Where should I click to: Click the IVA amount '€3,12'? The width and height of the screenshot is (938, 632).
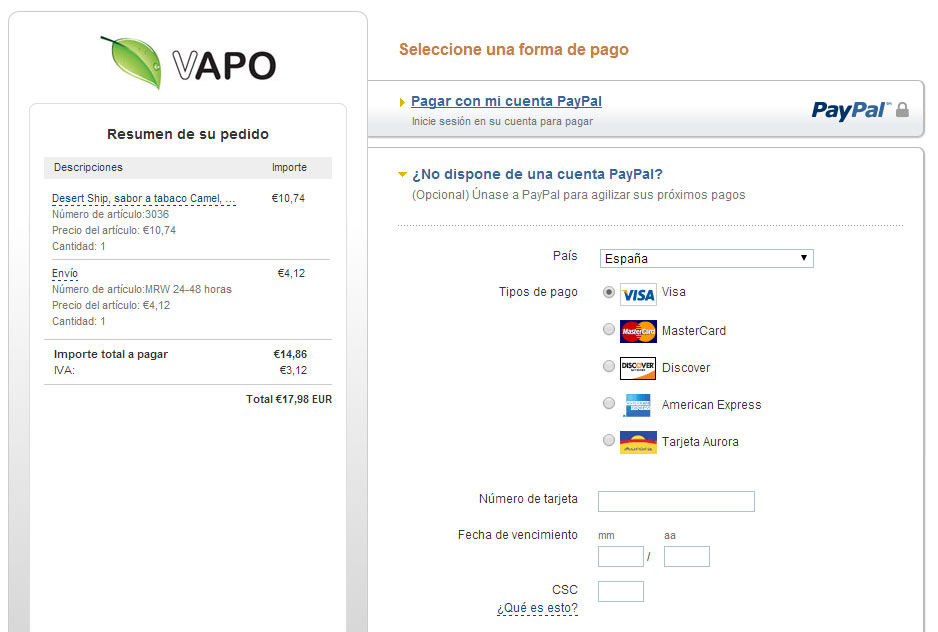click(293, 370)
